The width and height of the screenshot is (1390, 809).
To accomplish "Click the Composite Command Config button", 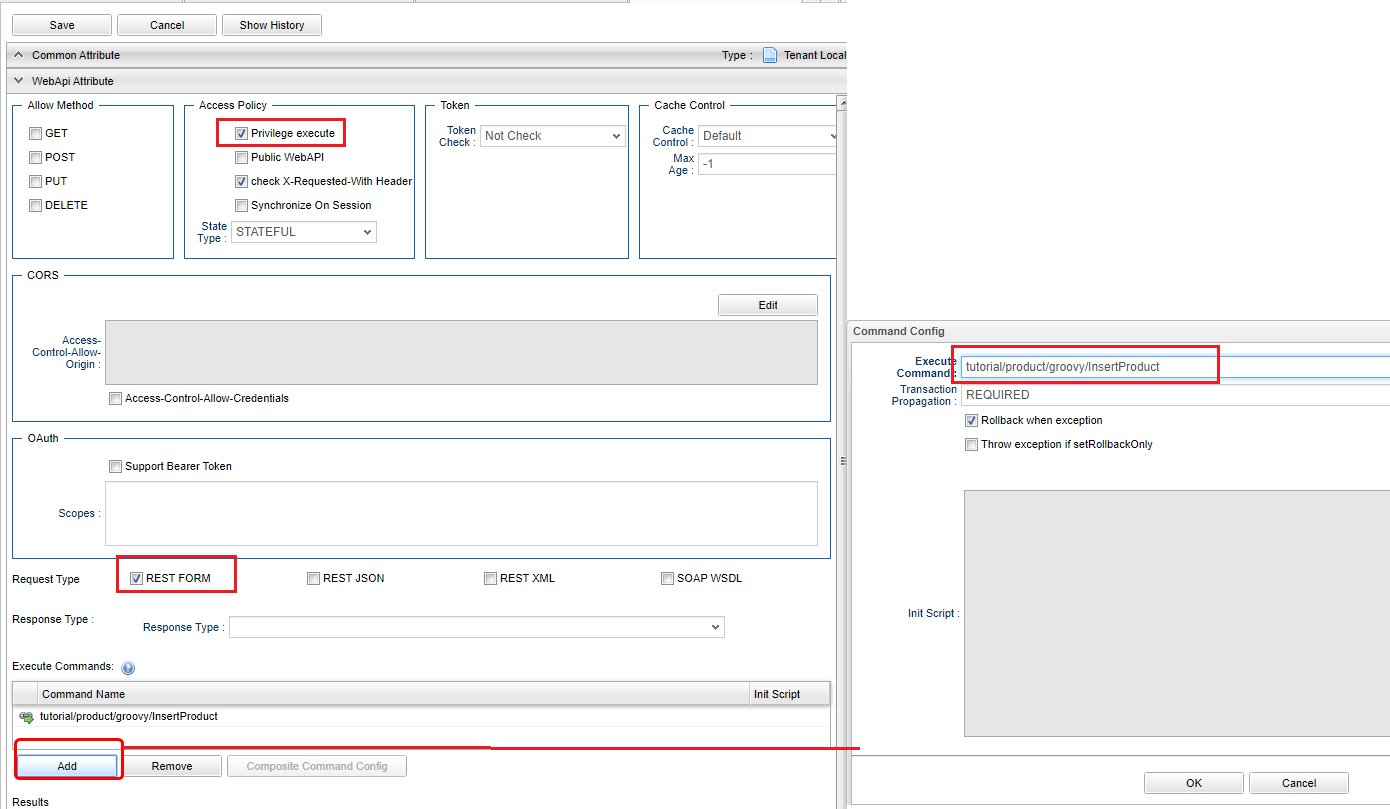I will pyautogui.click(x=317, y=766).
